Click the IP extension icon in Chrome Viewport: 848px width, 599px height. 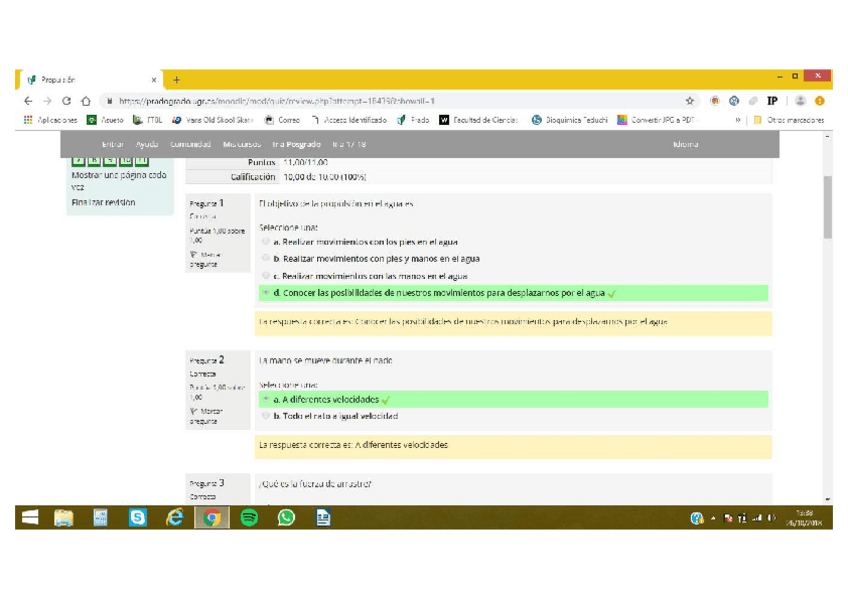pyautogui.click(x=772, y=101)
